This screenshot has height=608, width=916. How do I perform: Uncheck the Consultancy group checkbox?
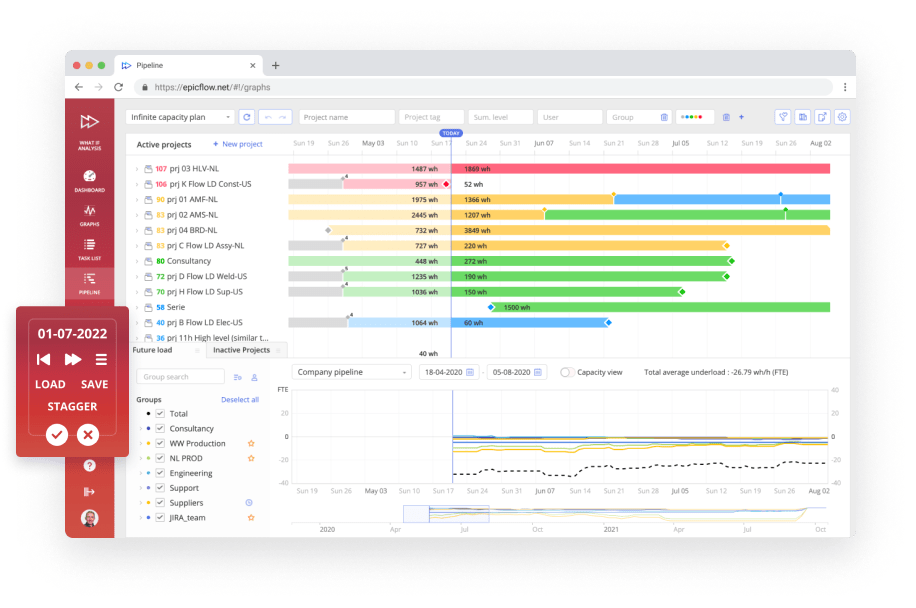[160, 428]
